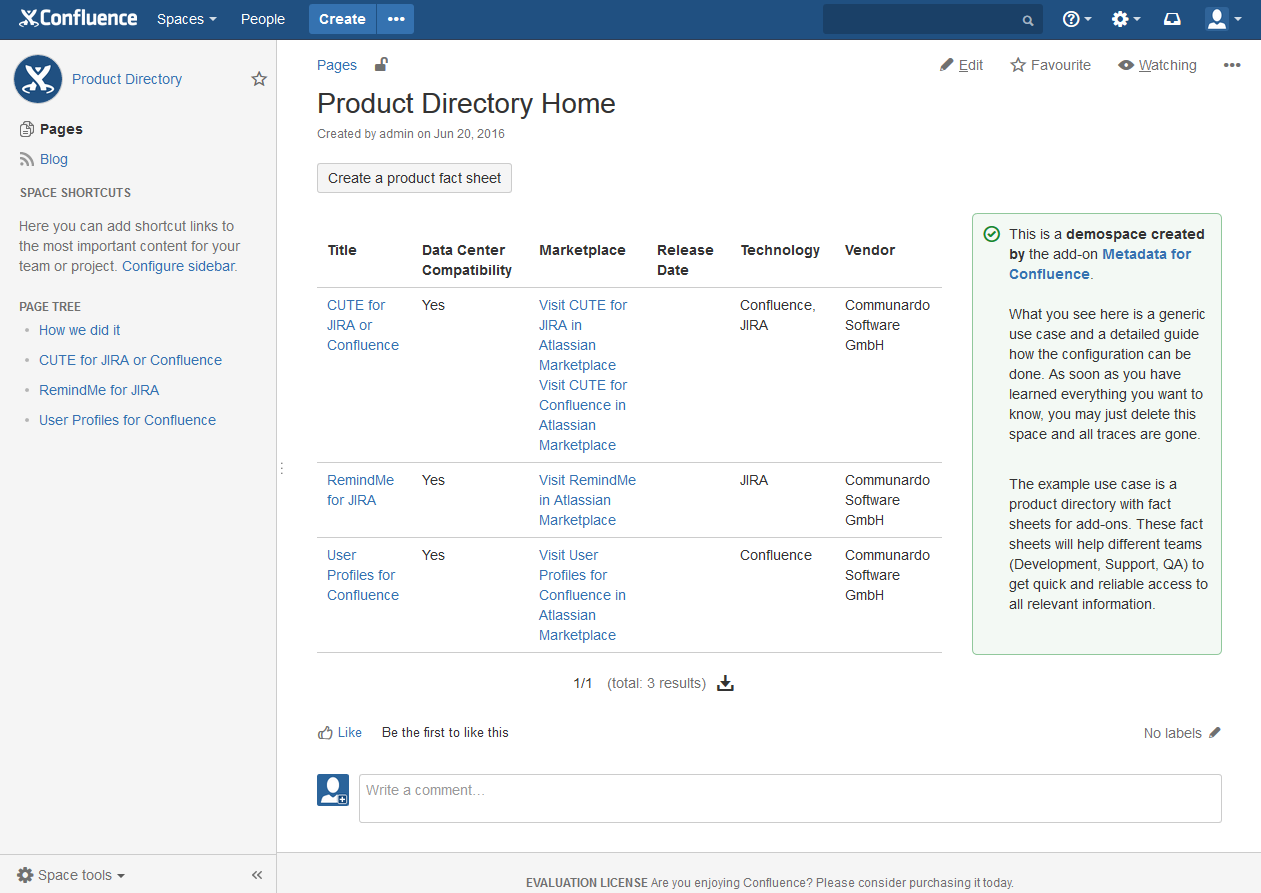This screenshot has width=1261, height=893.
Task: Click the edit labels pencil icon
Action: pos(1215,733)
